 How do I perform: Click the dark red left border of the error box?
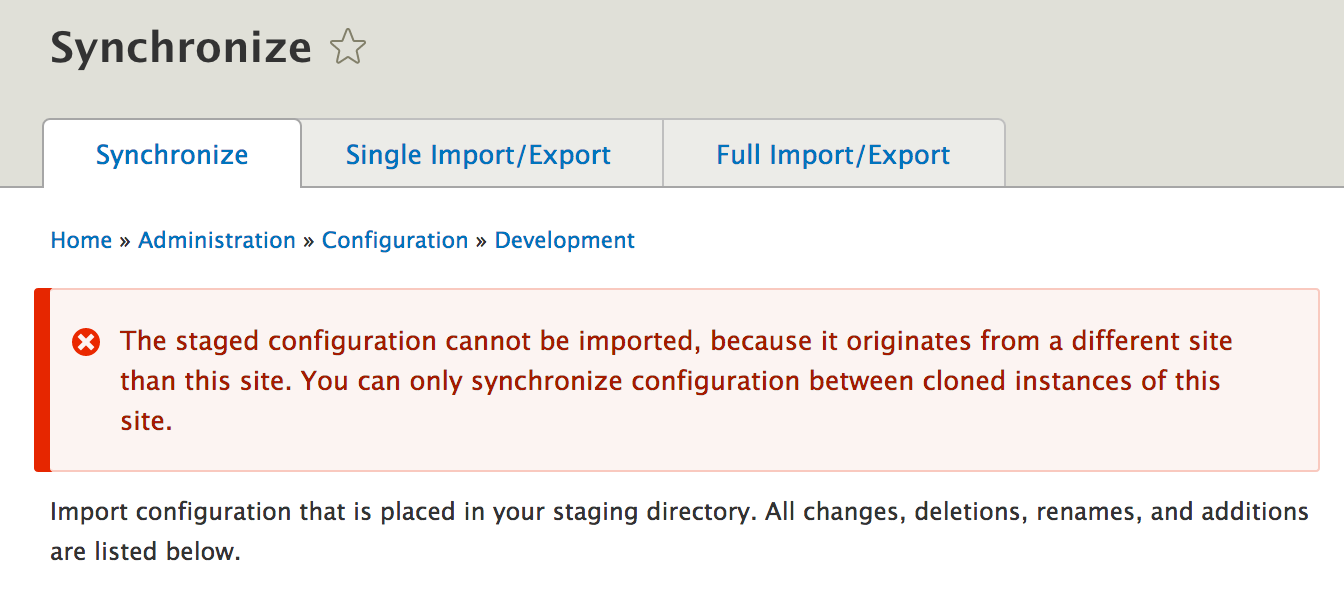coord(42,380)
